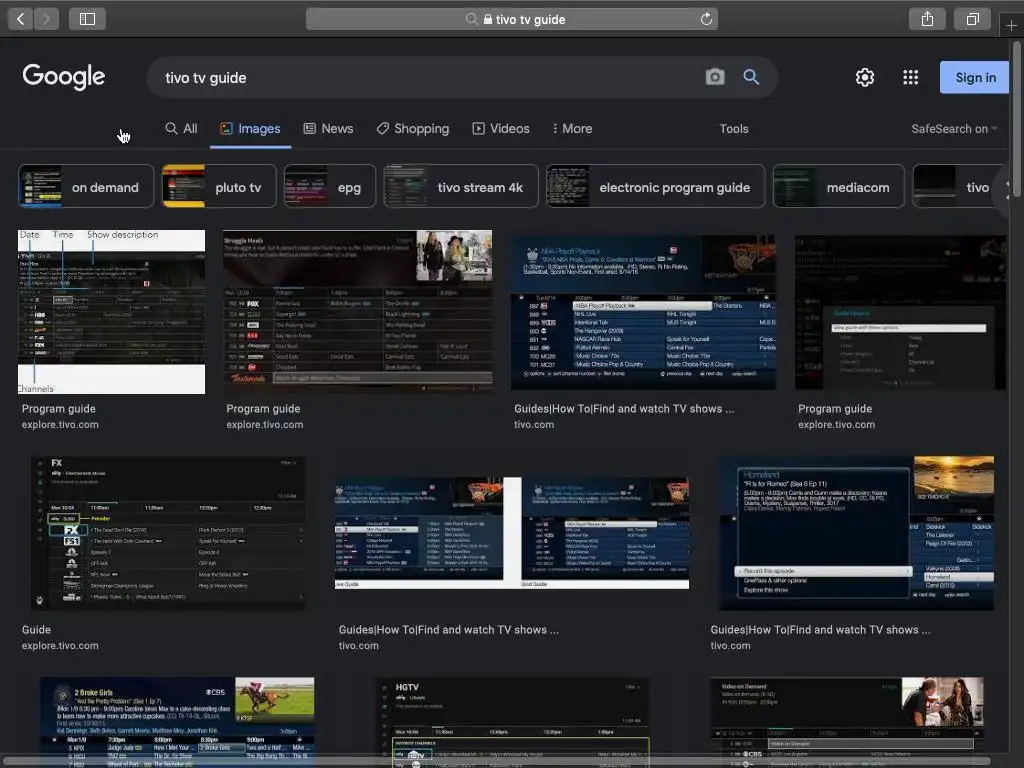1024x768 pixels.
Task: Click the Google logo
Action: point(63,76)
